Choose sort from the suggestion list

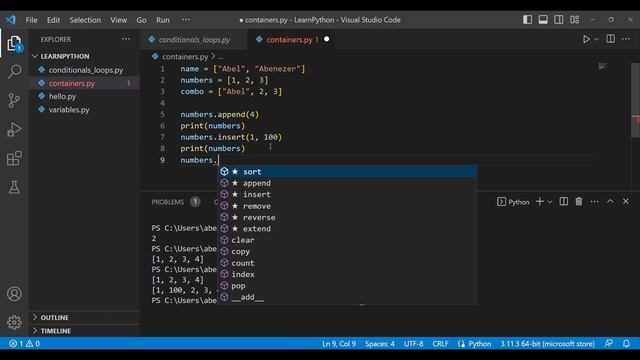(348, 172)
